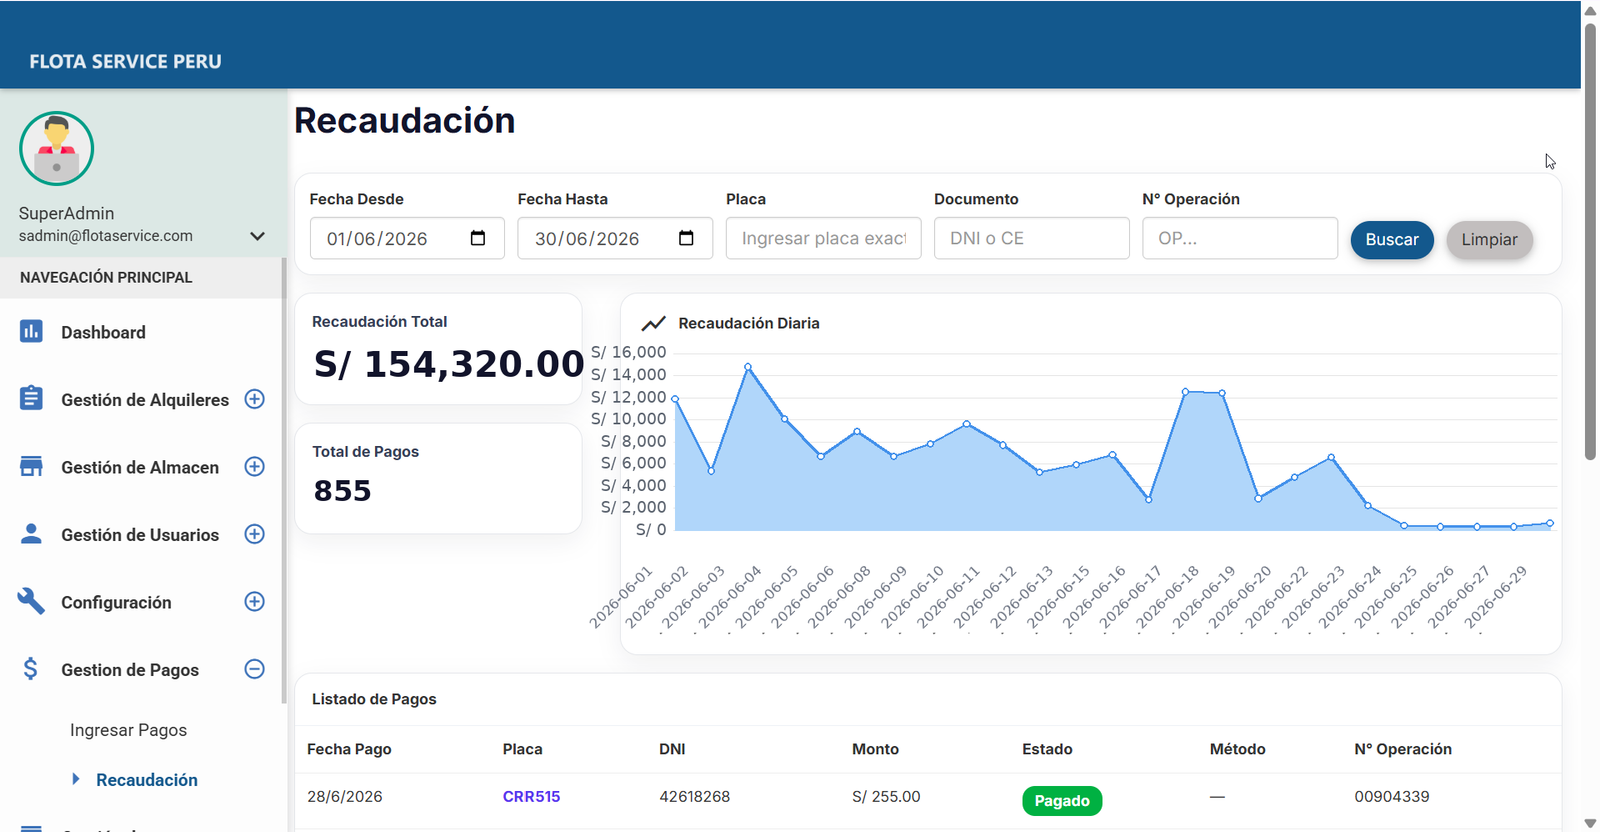Expand the Gestión de Usuarios submenu

click(255, 534)
